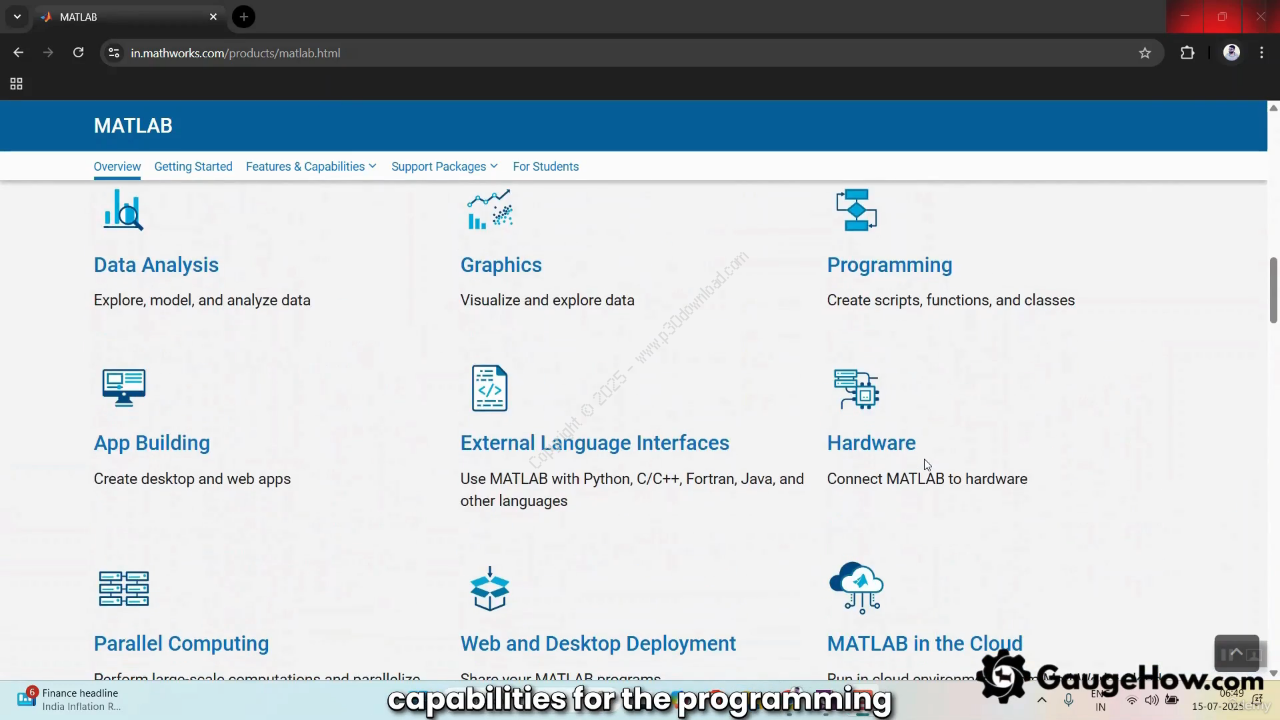Open the Finance headline news widget
The width and height of the screenshot is (1280, 720).
pyautogui.click(x=68, y=699)
